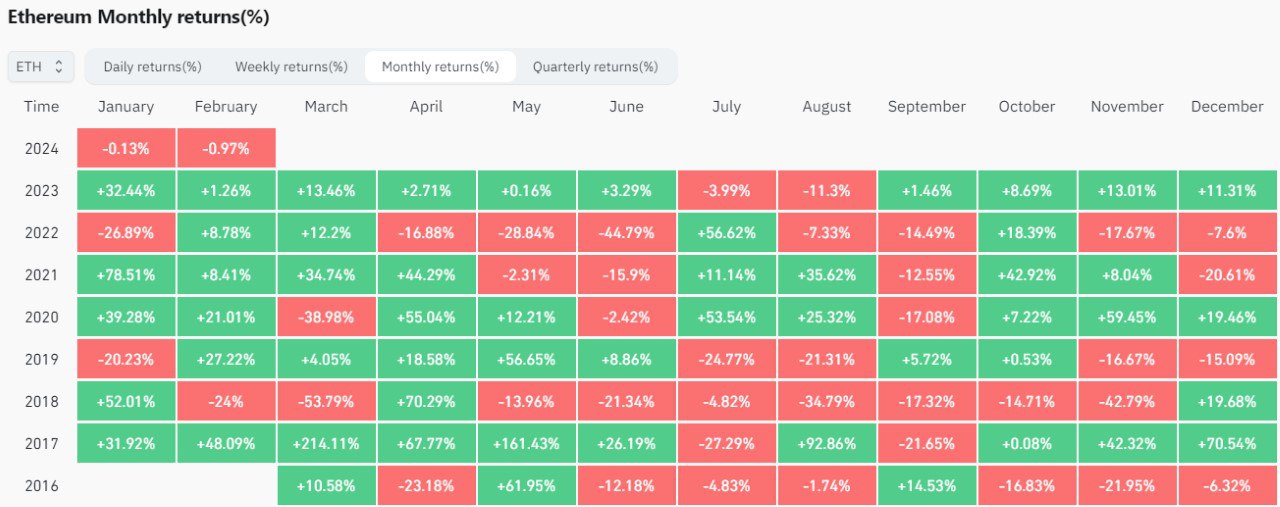Select the Monthly returns(%) tab
The width and height of the screenshot is (1280, 507).
tap(440, 67)
